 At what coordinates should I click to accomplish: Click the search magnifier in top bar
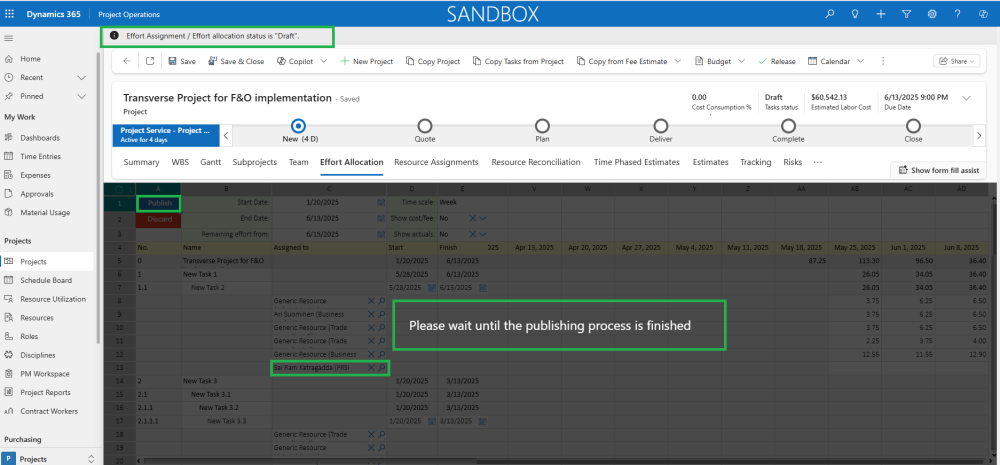(x=830, y=14)
